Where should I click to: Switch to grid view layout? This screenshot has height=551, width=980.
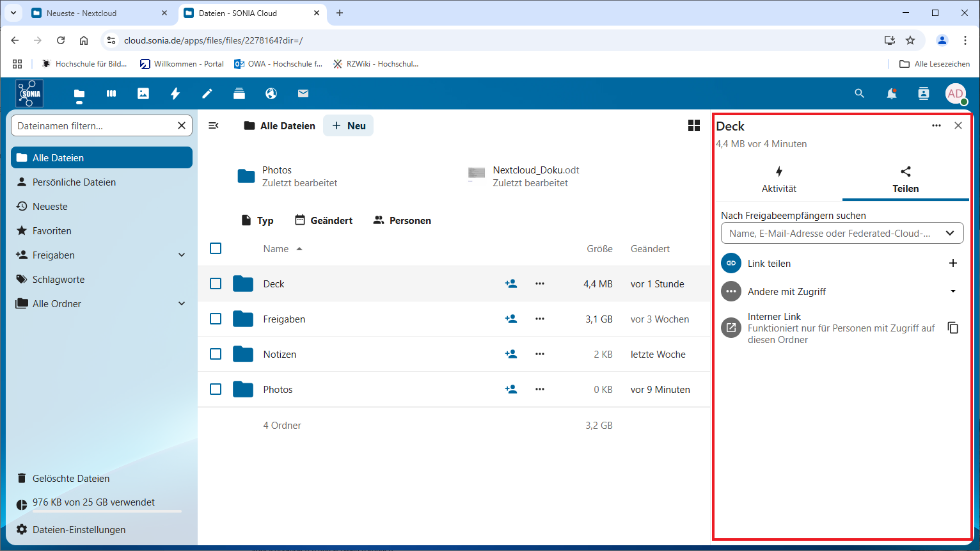click(693, 126)
